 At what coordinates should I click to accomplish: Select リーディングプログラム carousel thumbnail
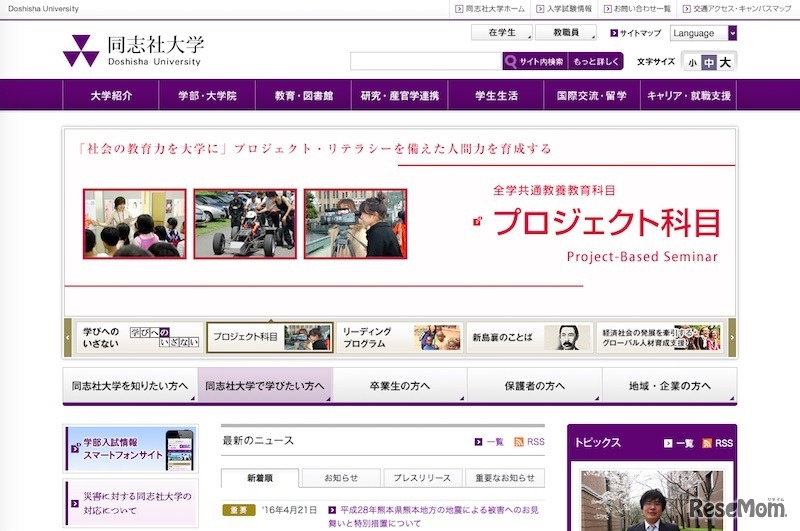(400, 337)
